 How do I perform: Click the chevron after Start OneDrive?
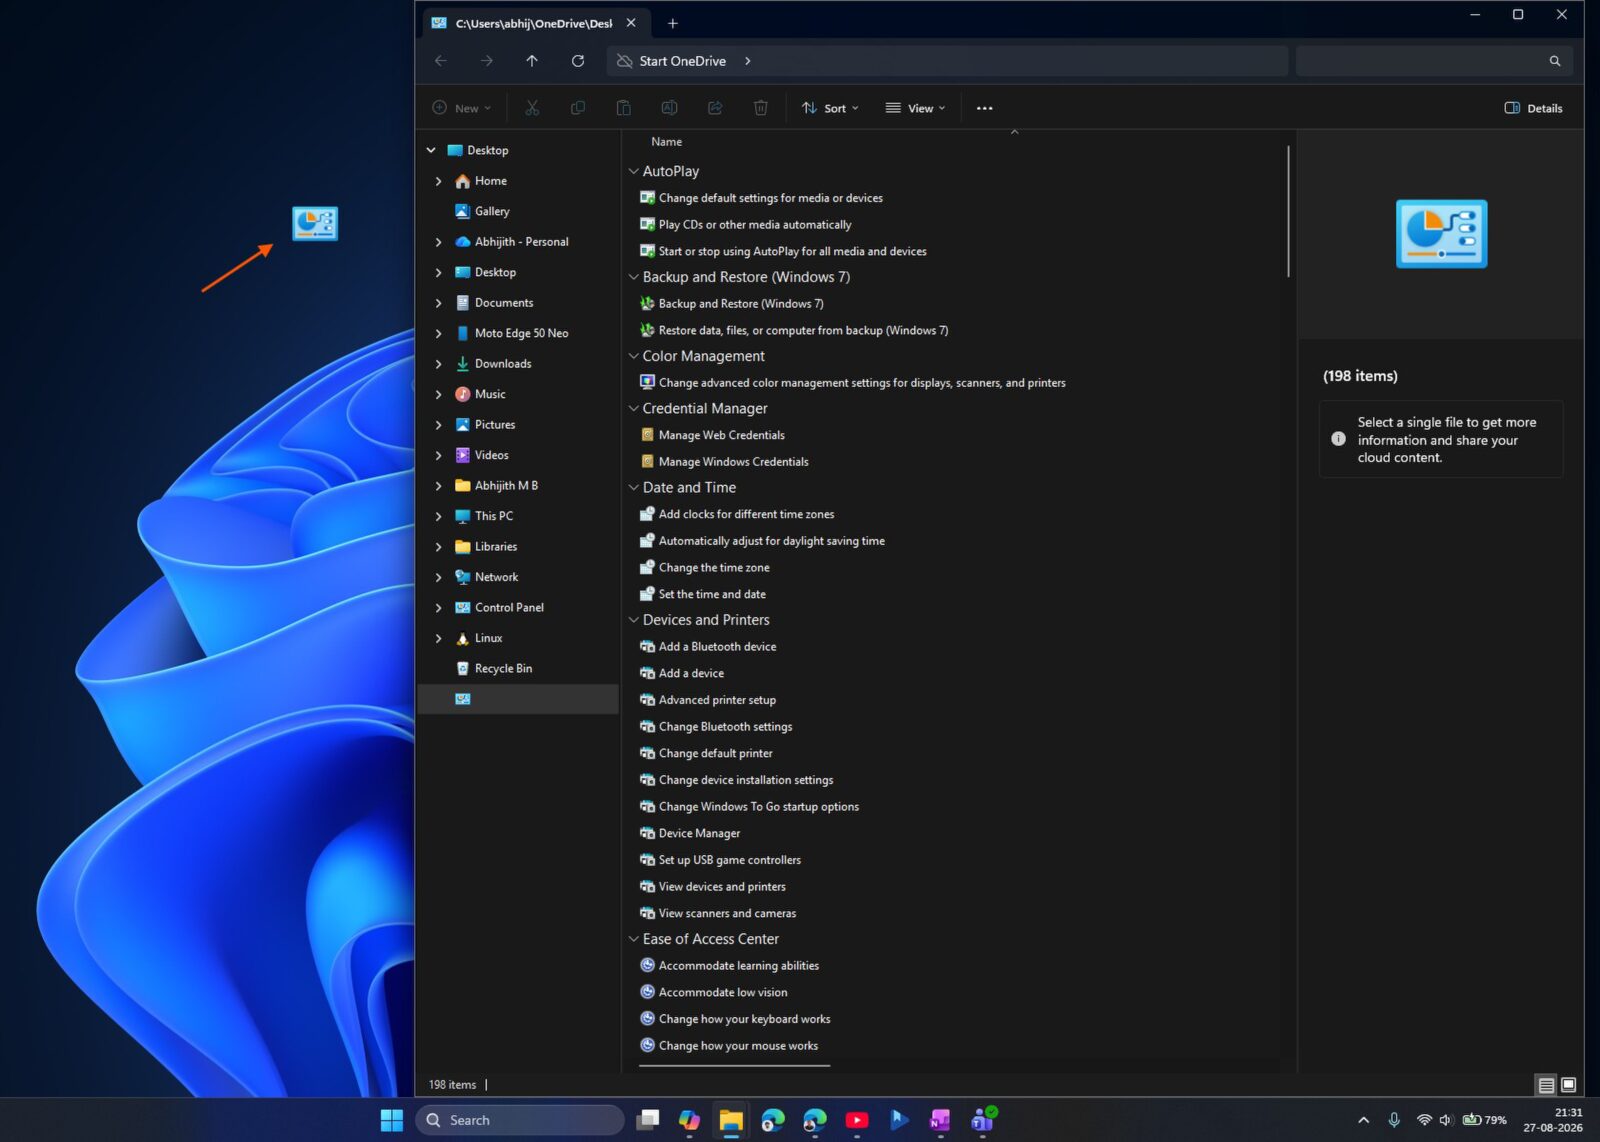click(747, 61)
